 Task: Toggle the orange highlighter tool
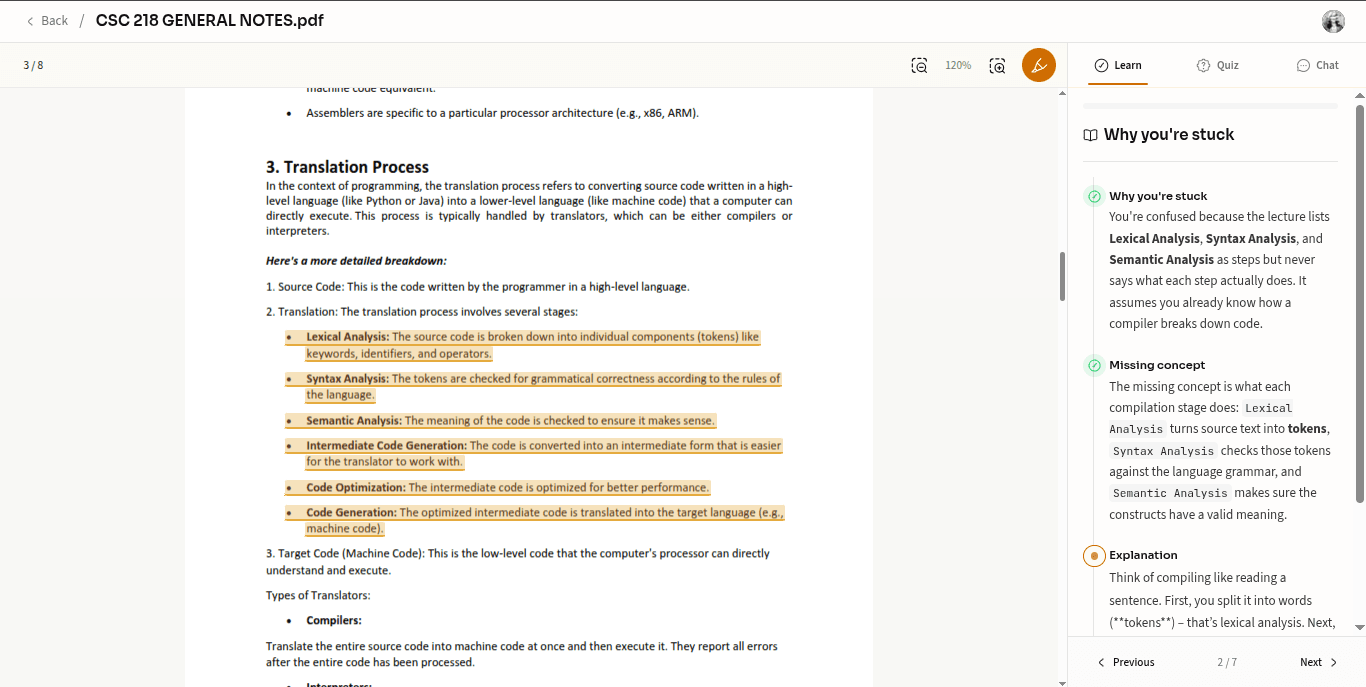(x=1038, y=65)
